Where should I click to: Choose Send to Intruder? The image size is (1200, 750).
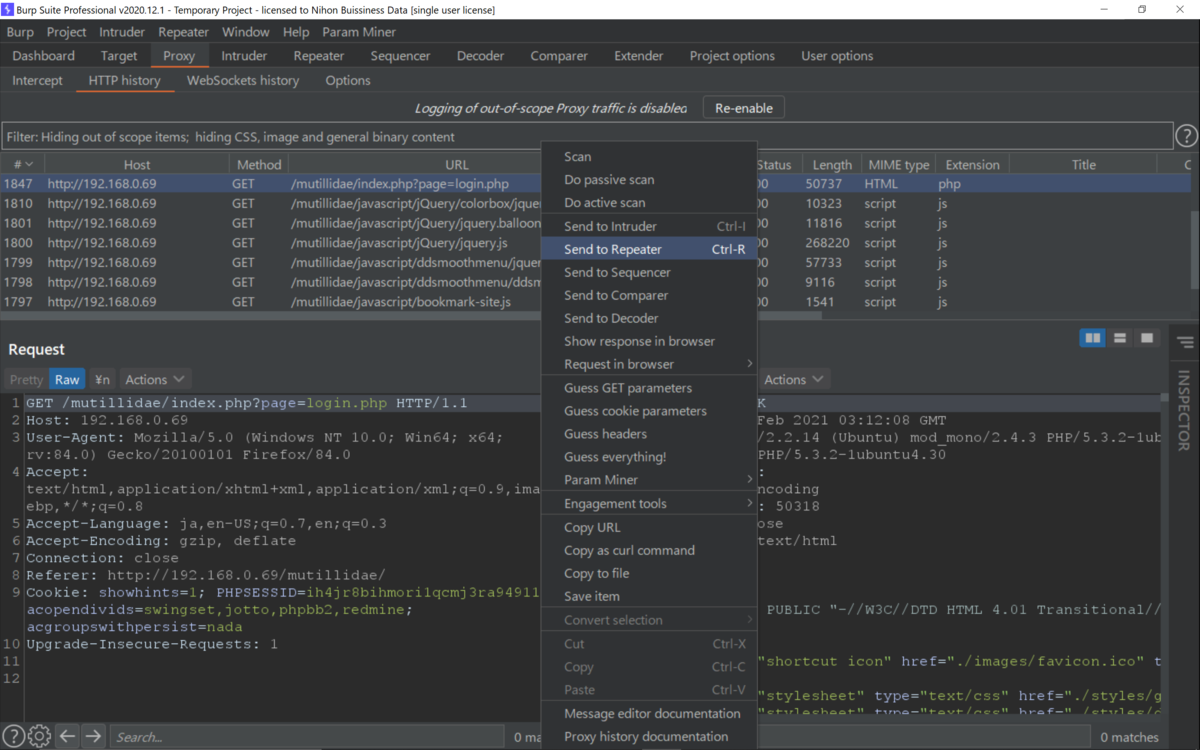648,226
